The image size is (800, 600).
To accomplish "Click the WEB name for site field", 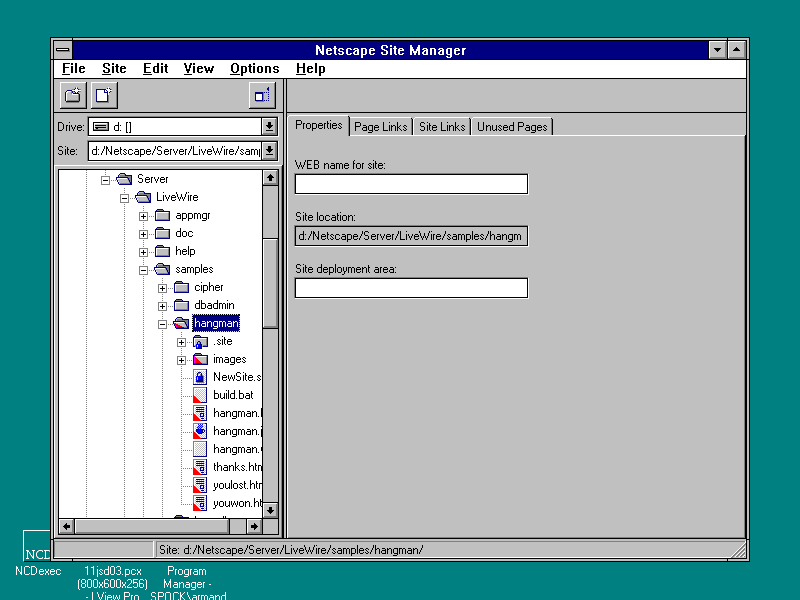I will coord(411,184).
